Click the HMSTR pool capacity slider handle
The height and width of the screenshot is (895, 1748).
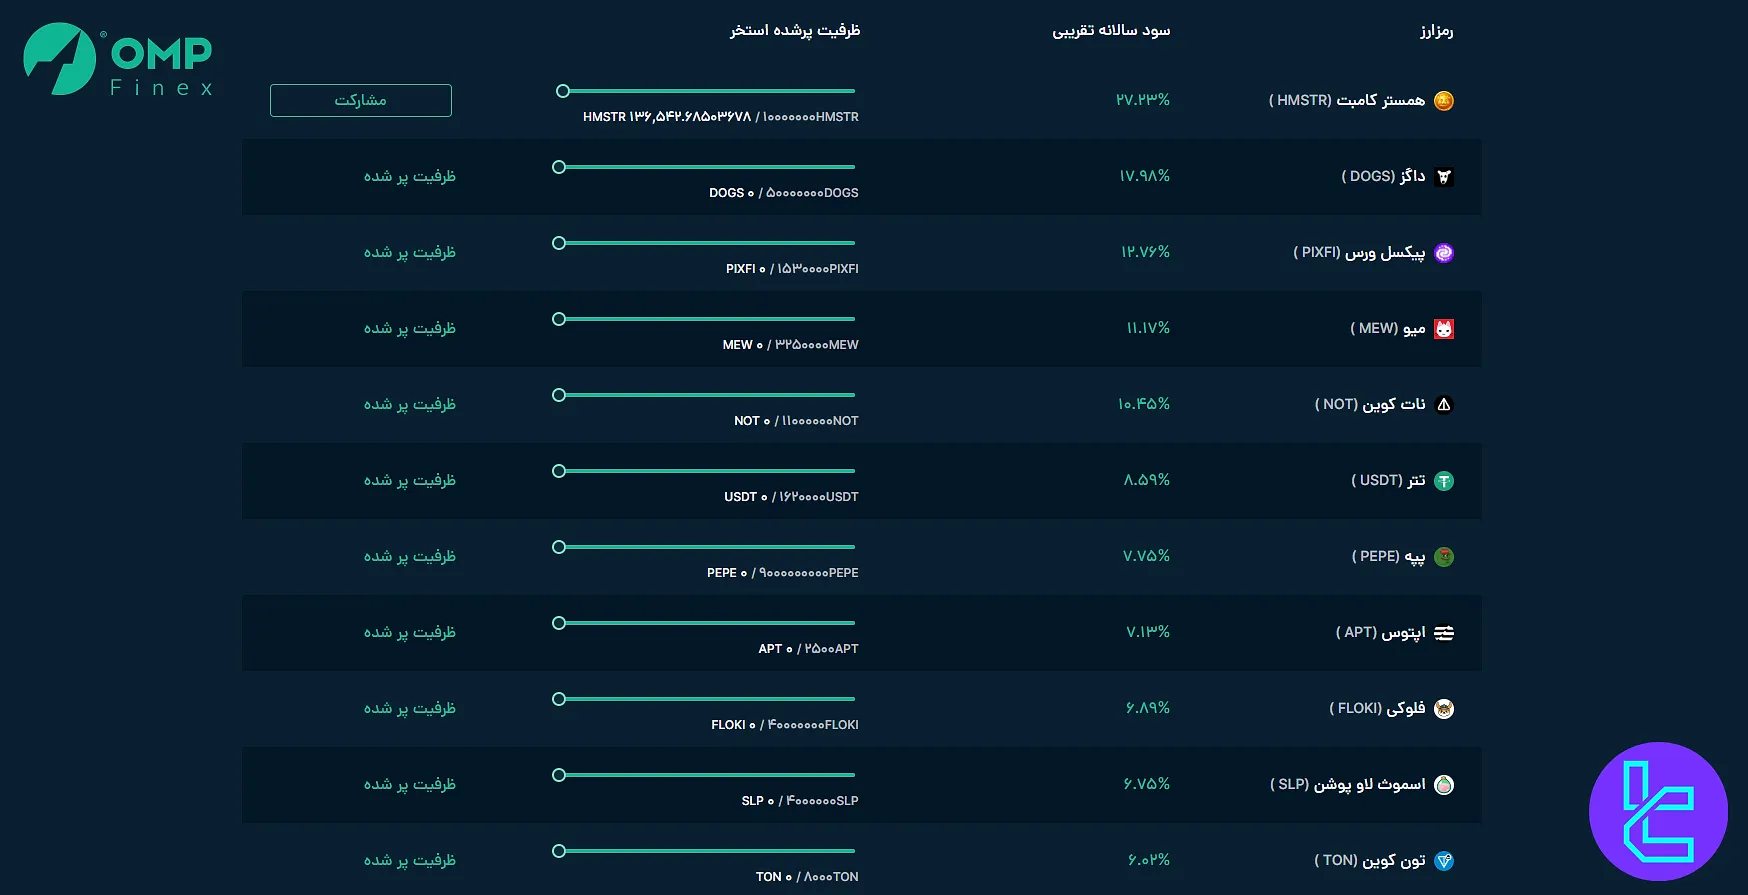click(x=563, y=91)
